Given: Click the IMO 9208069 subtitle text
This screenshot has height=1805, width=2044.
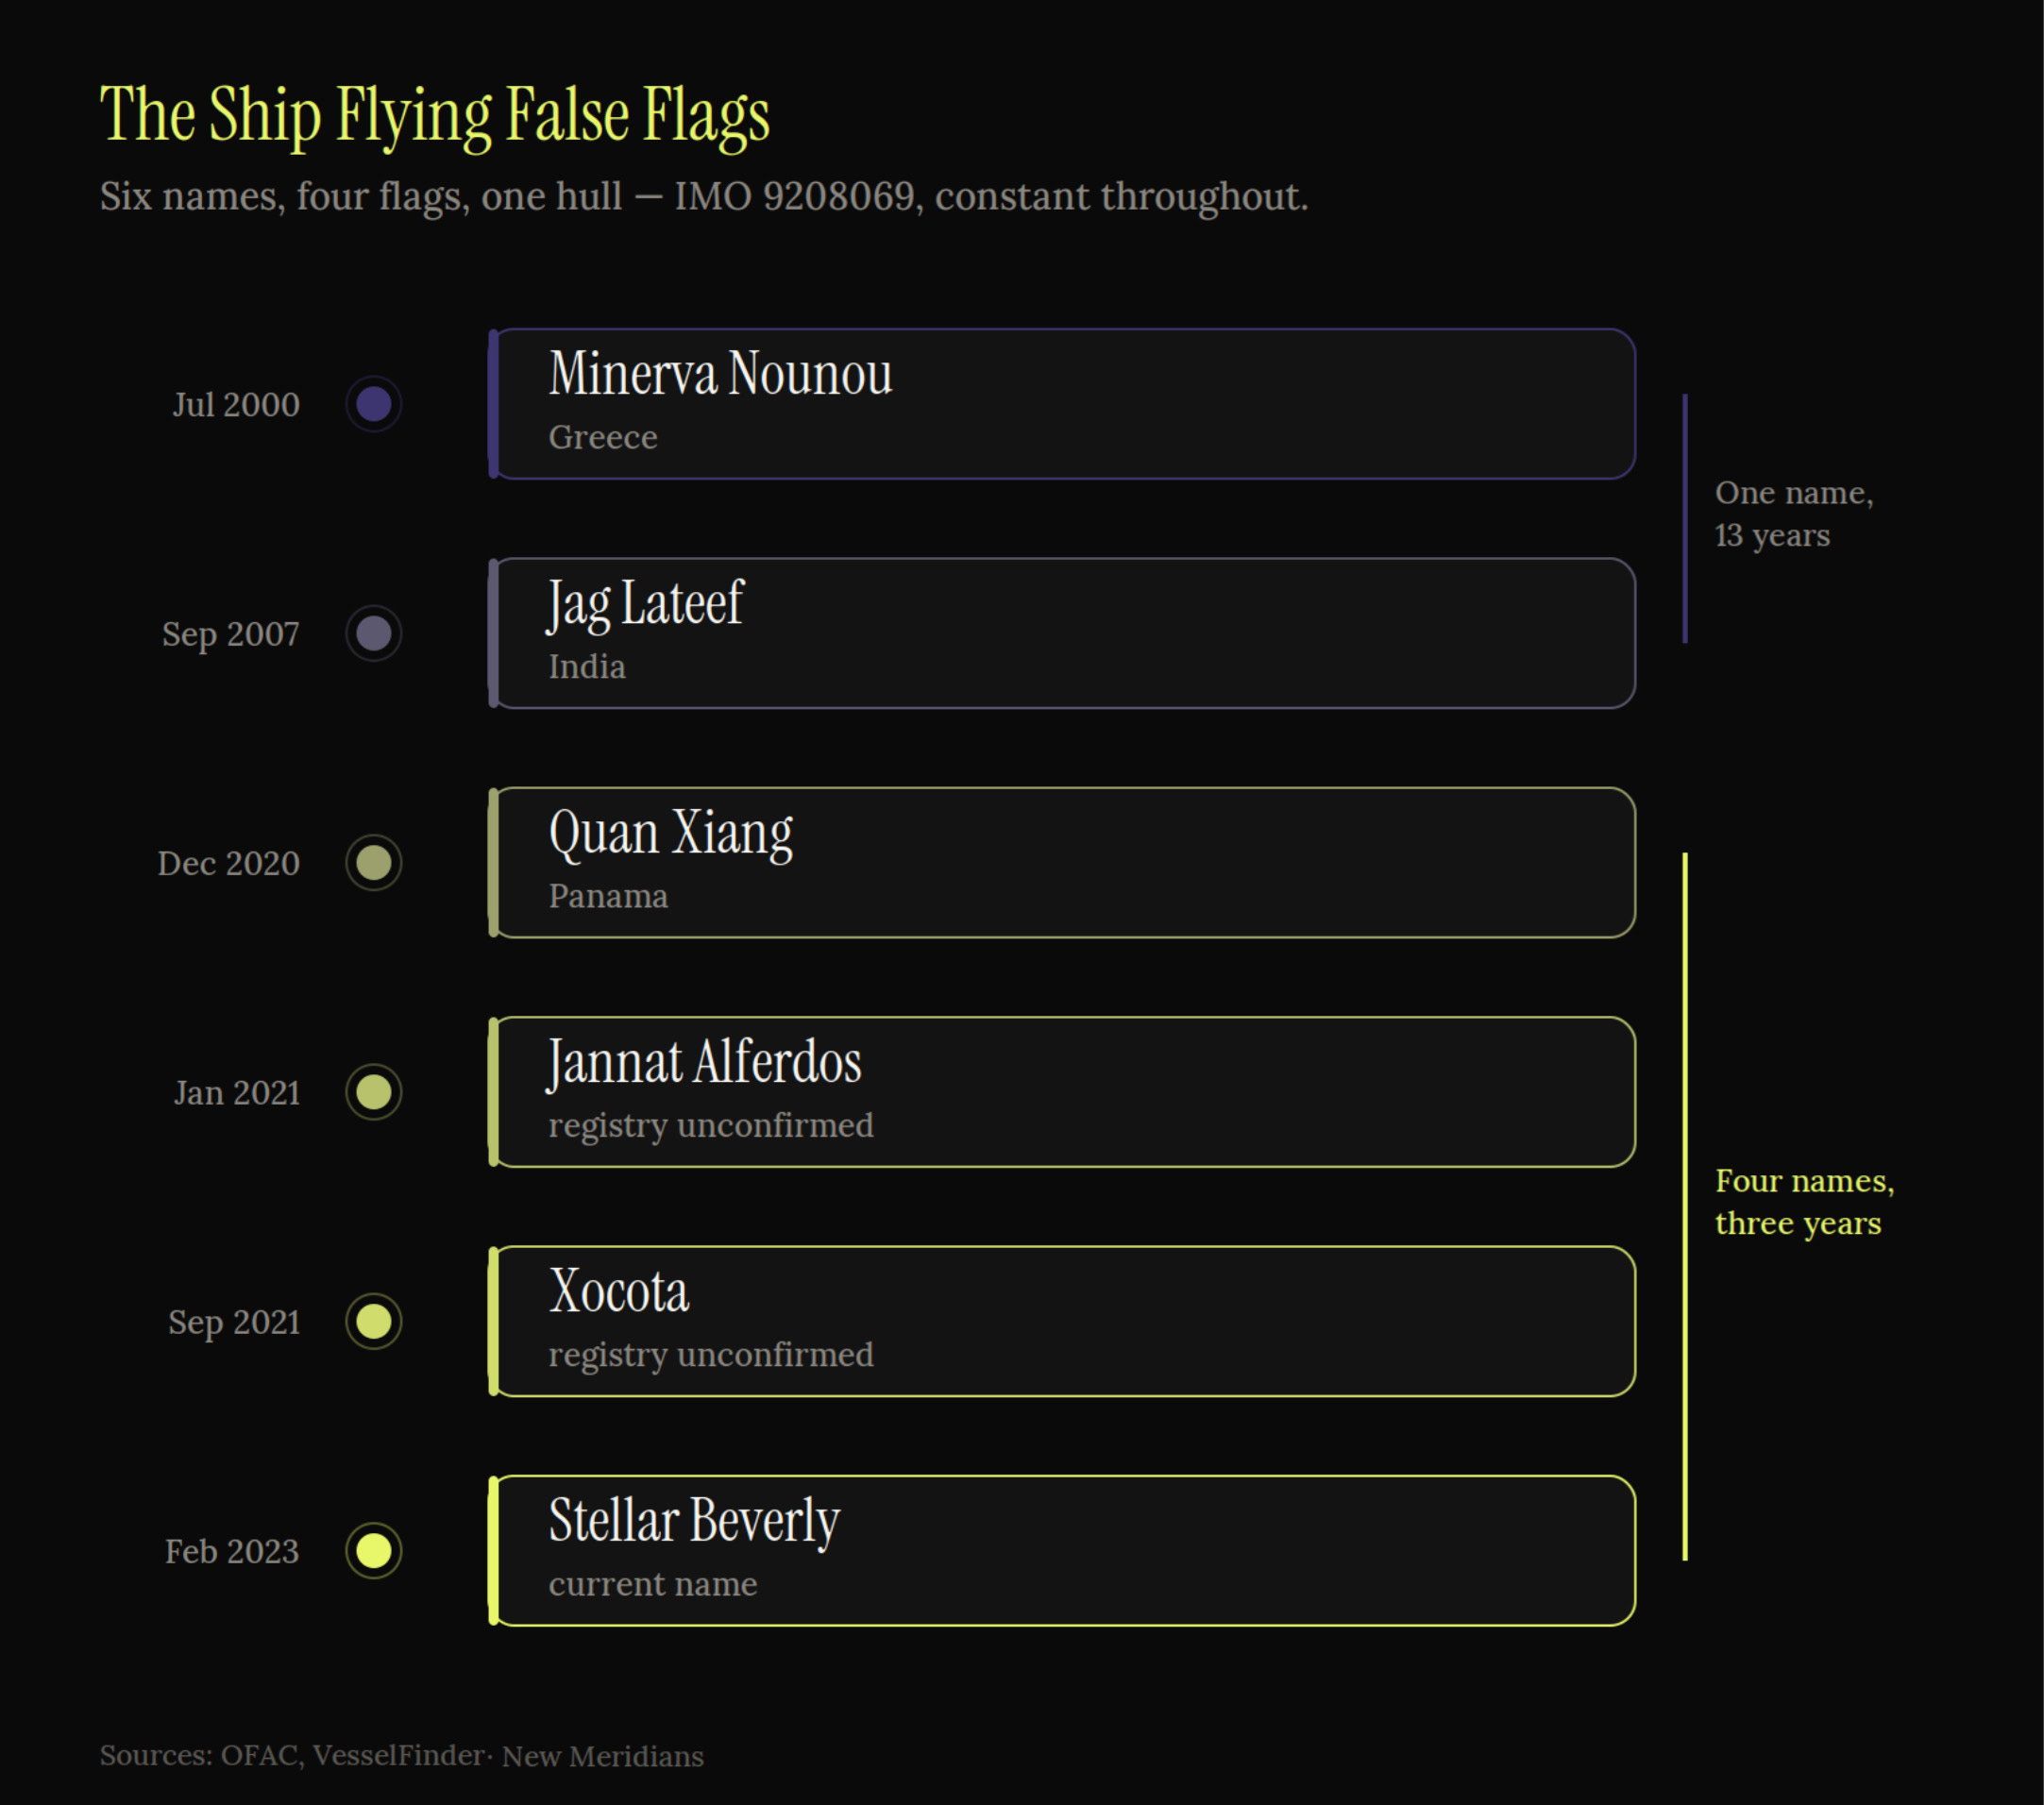Looking at the screenshot, I should [704, 197].
